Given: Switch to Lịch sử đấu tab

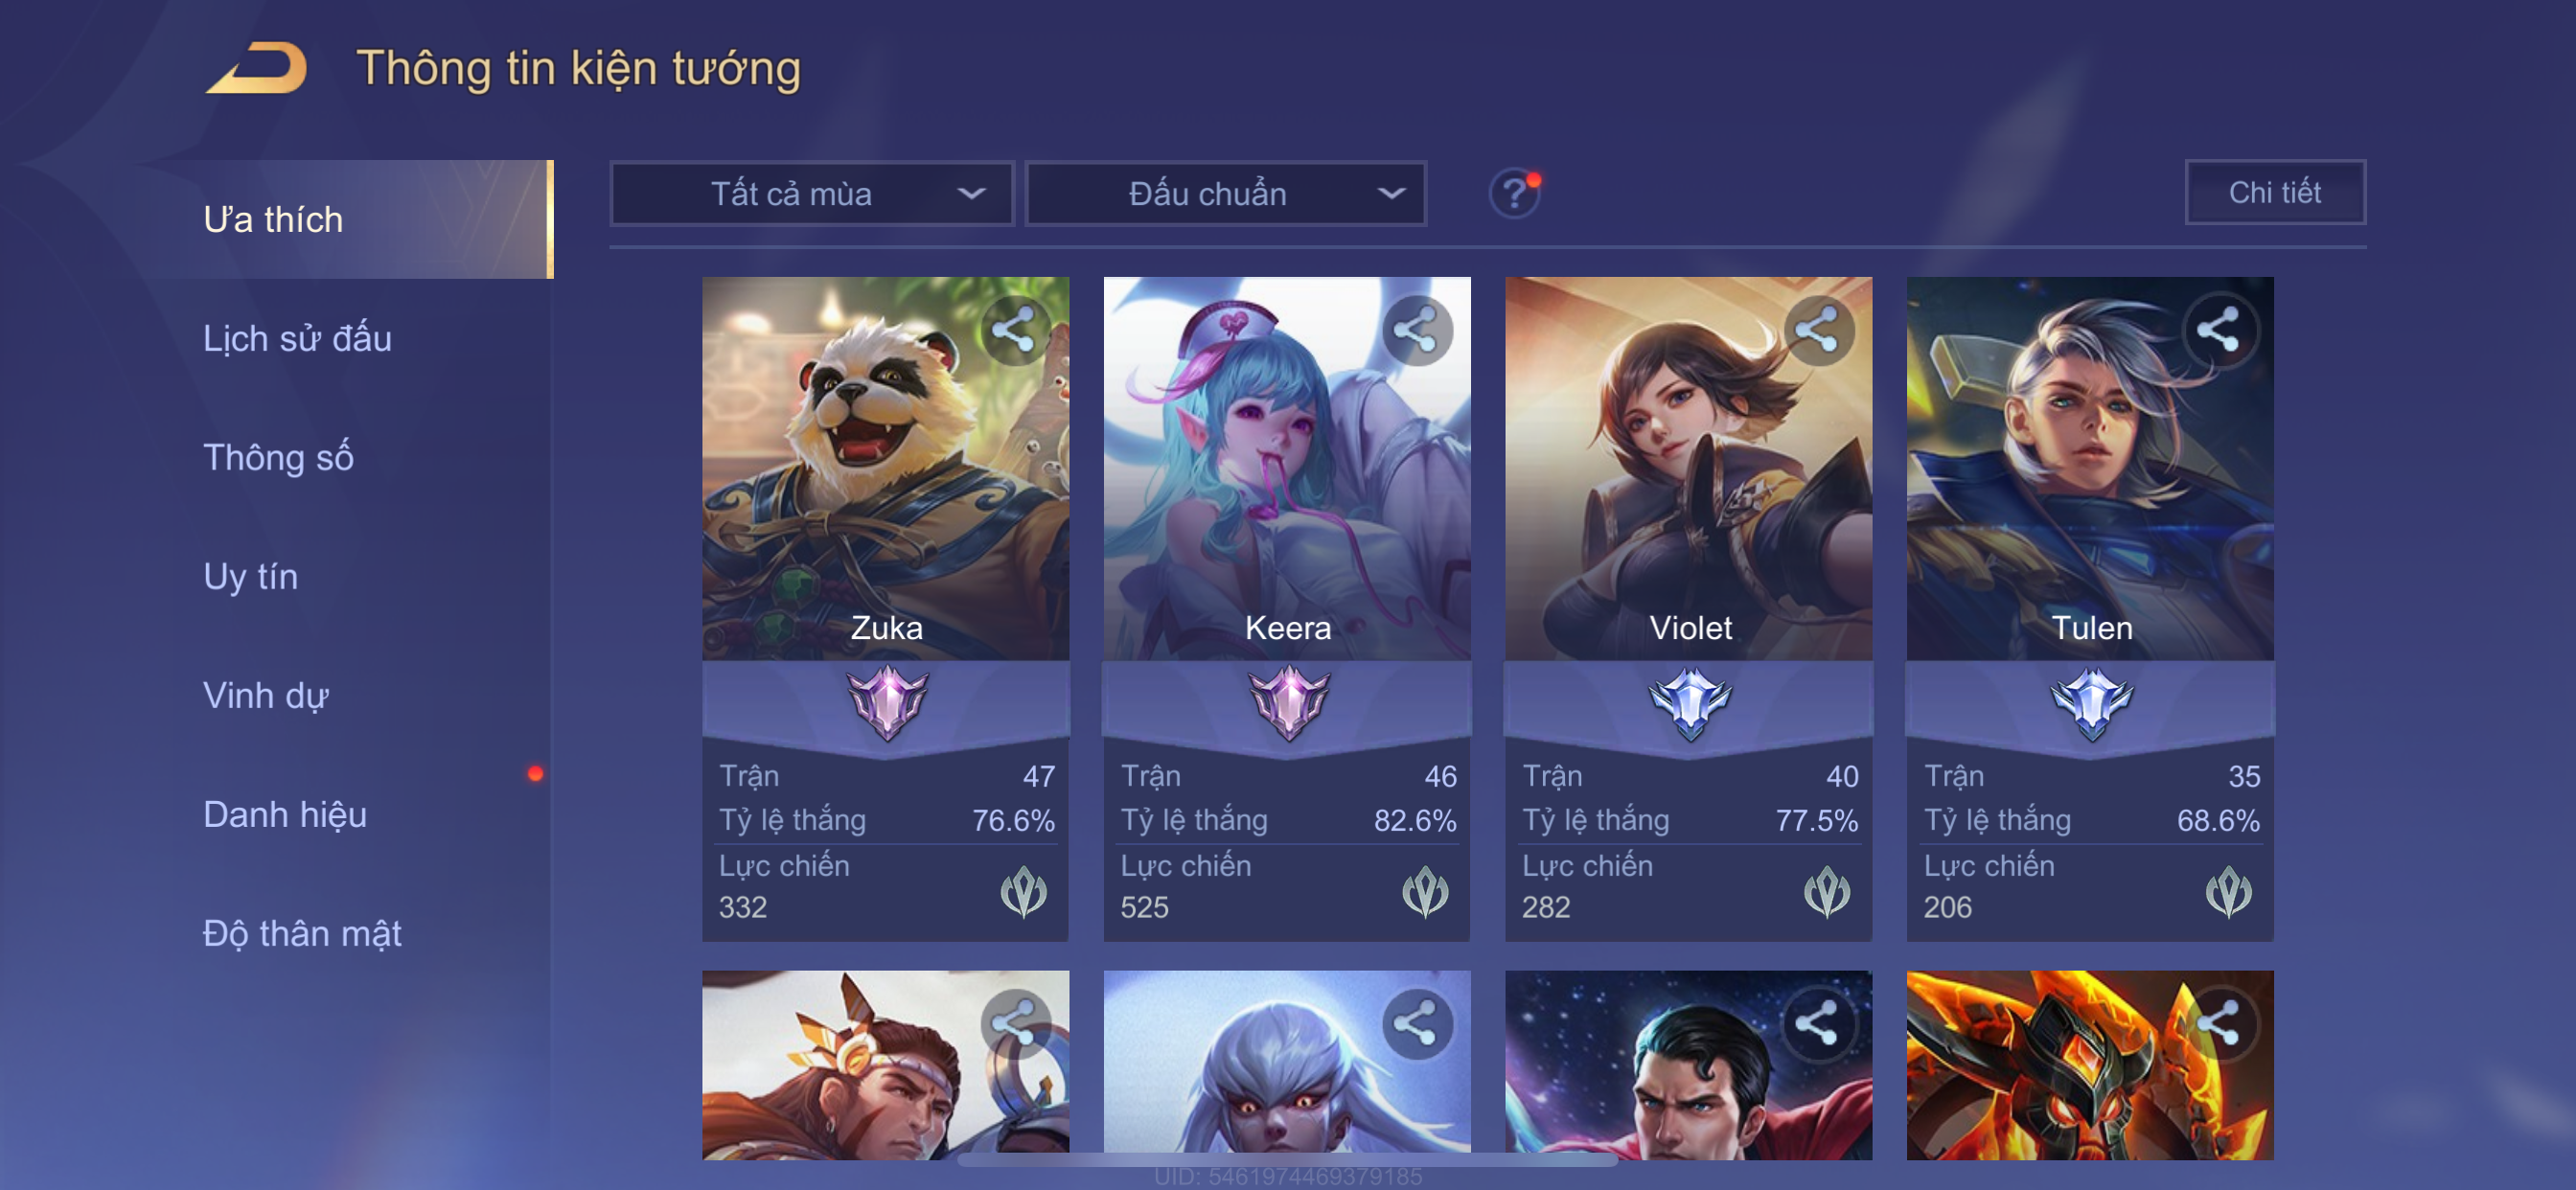Looking at the screenshot, I should click(297, 338).
